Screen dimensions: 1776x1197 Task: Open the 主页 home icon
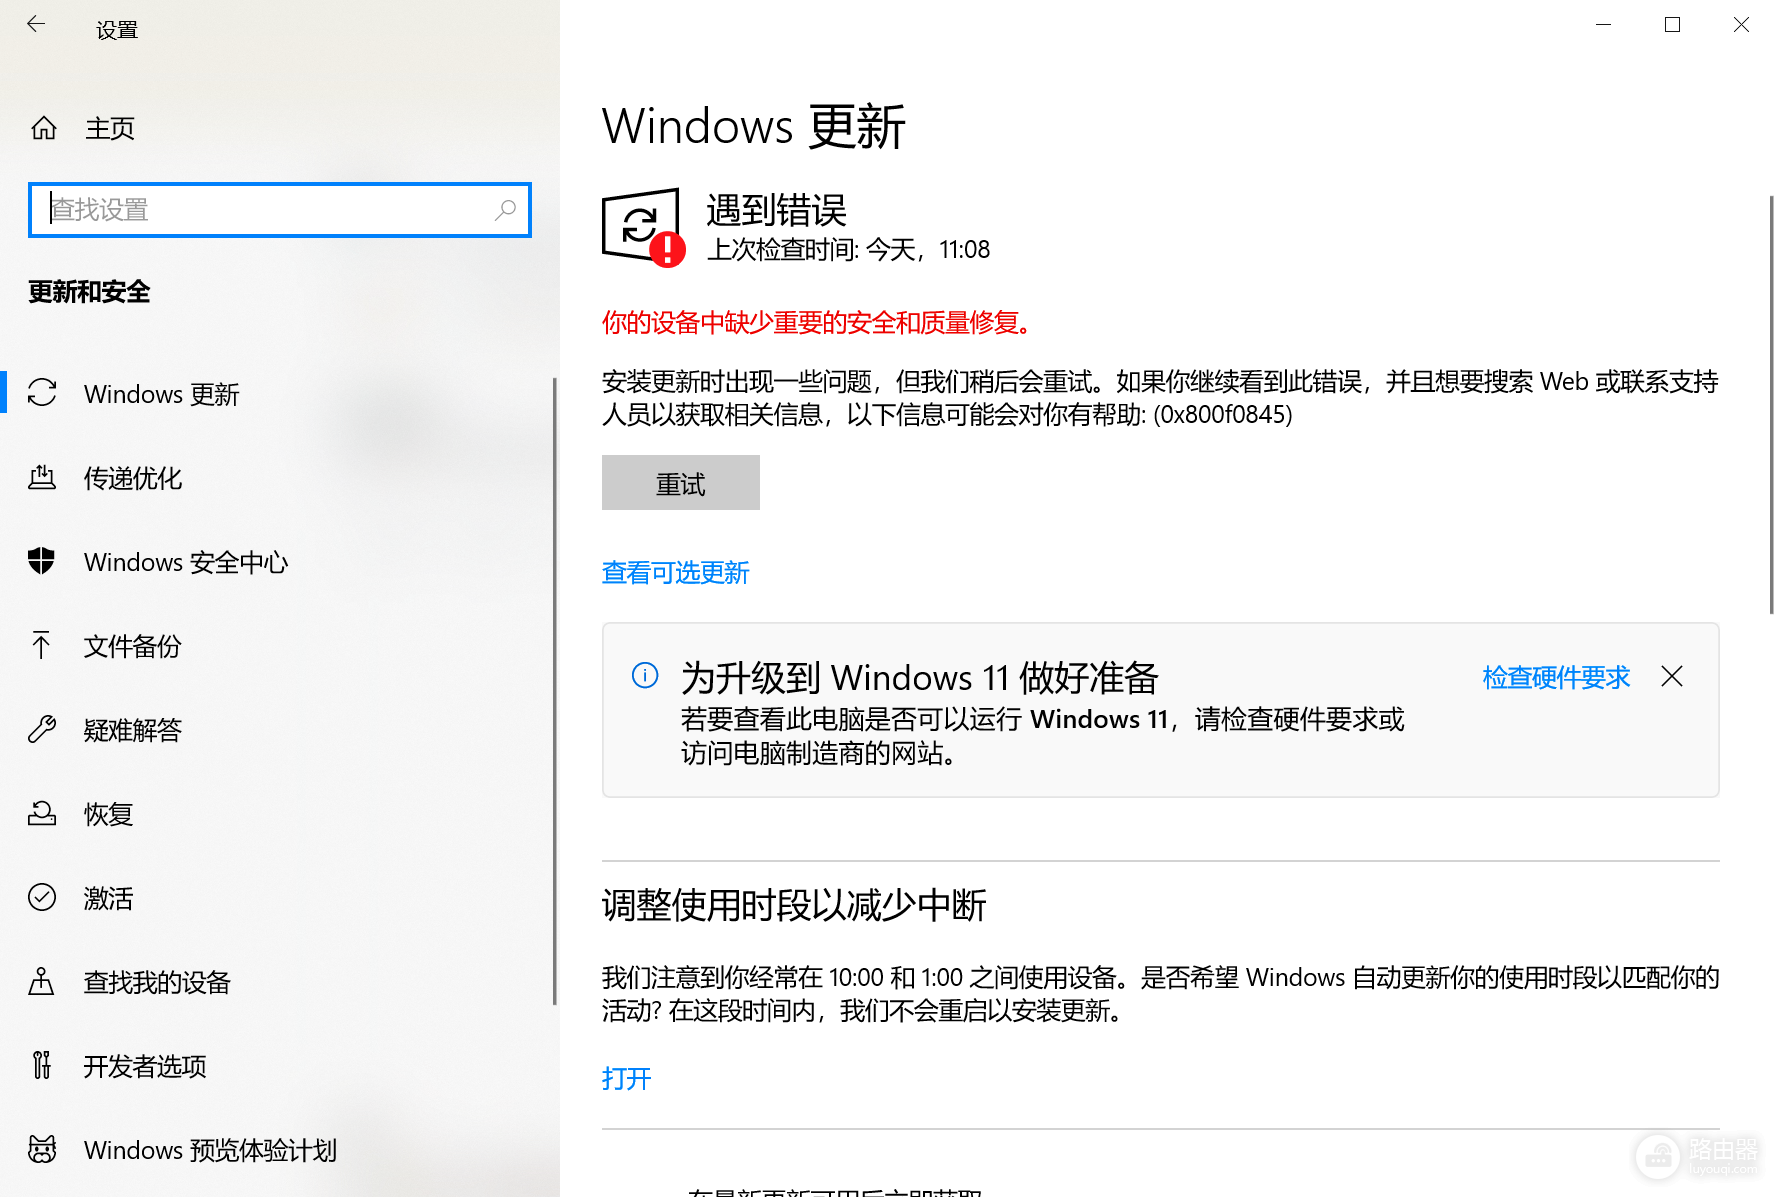coord(44,128)
